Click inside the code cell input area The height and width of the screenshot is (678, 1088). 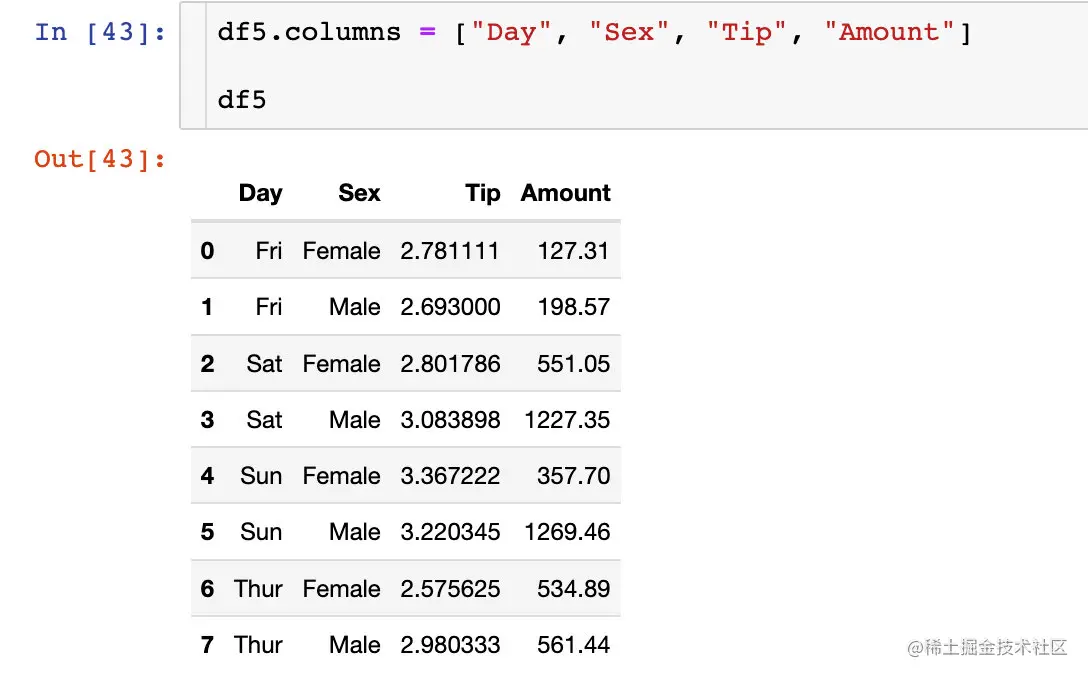pyautogui.click(x=640, y=66)
